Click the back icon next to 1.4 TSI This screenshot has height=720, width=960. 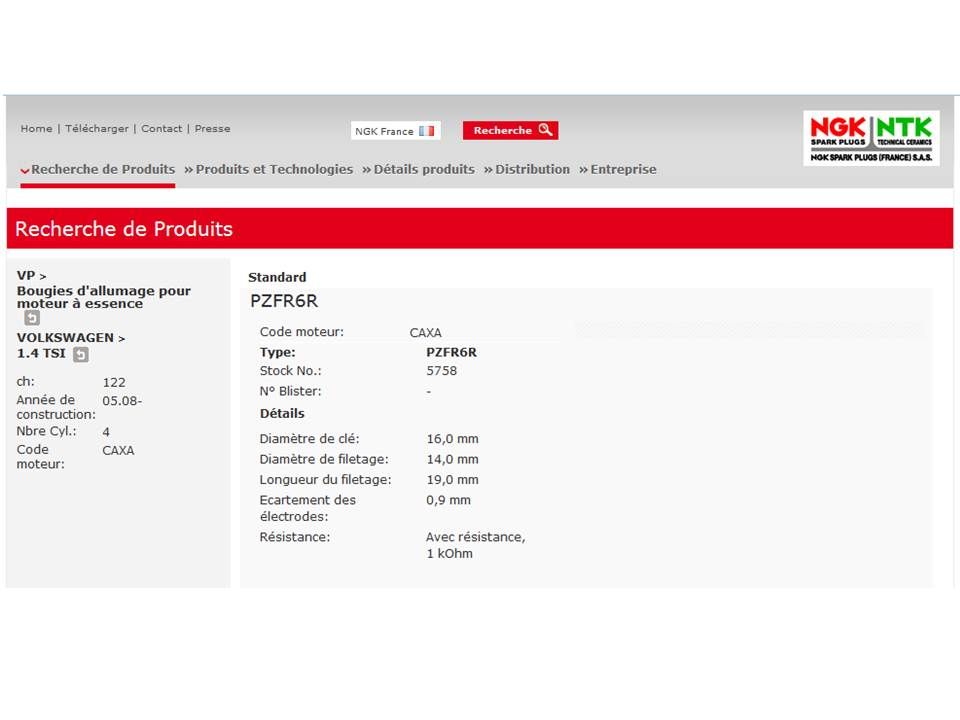81,354
